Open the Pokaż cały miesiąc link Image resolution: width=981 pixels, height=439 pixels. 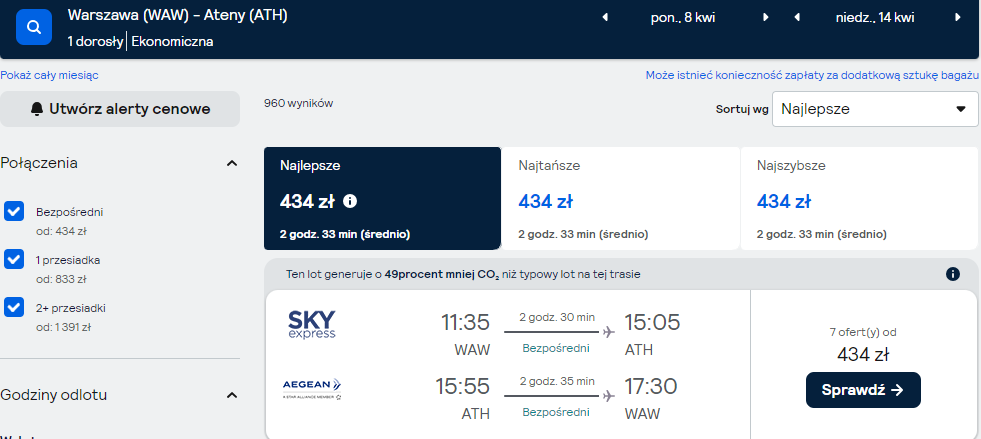[49, 75]
